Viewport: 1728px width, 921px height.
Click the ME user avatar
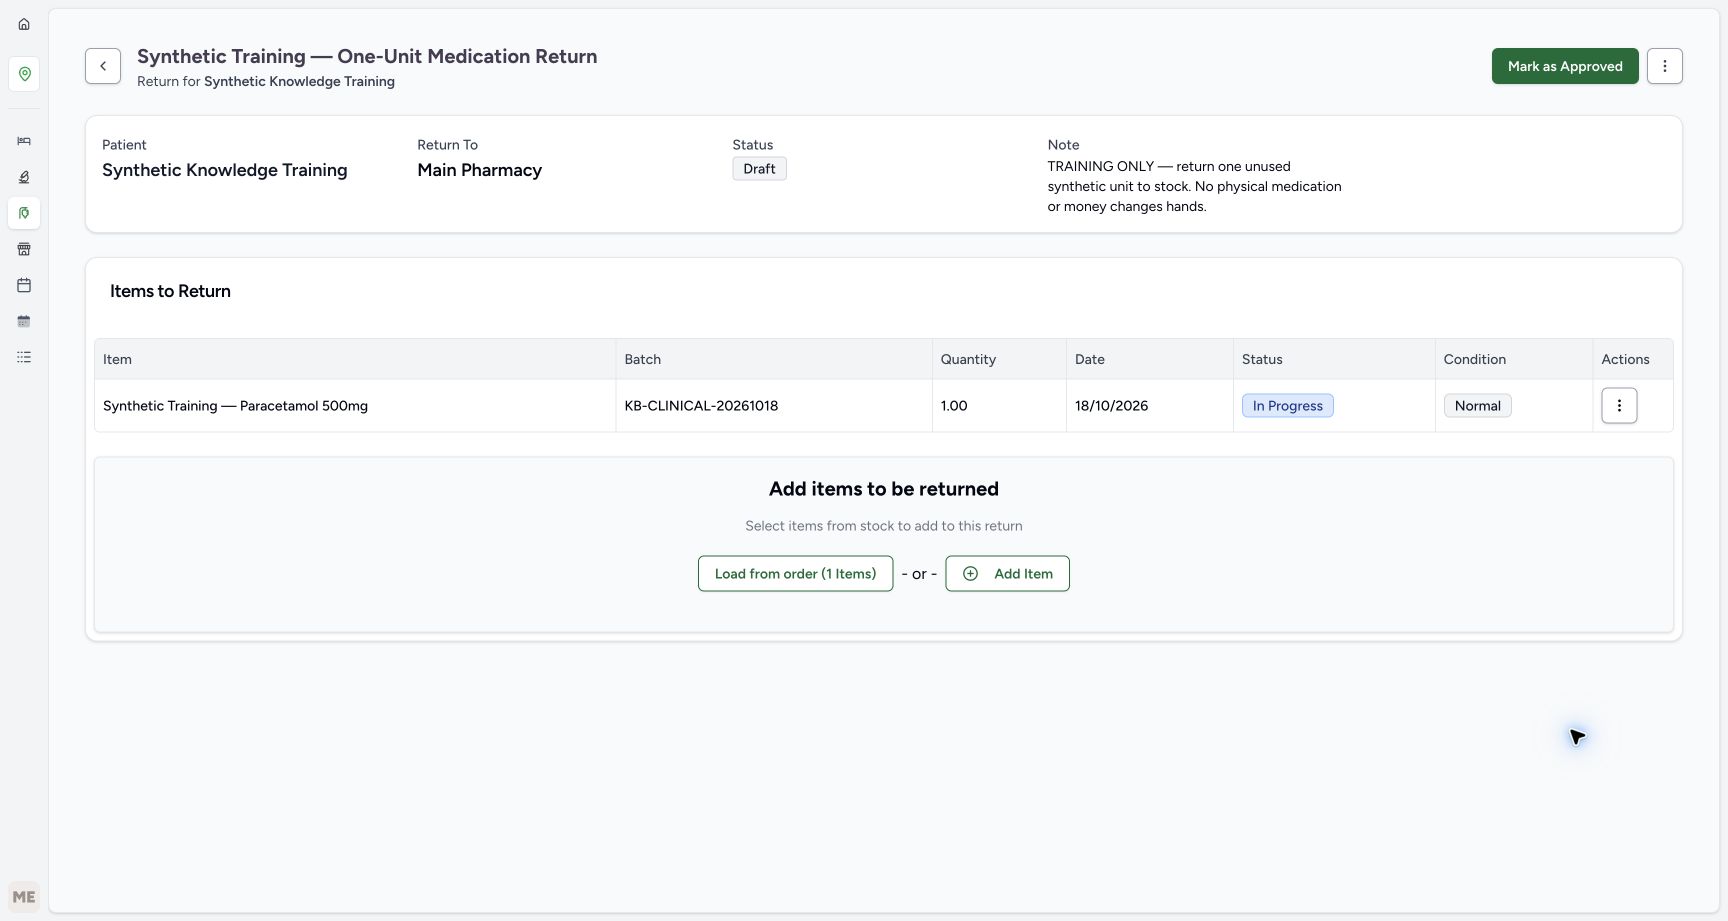pos(24,897)
